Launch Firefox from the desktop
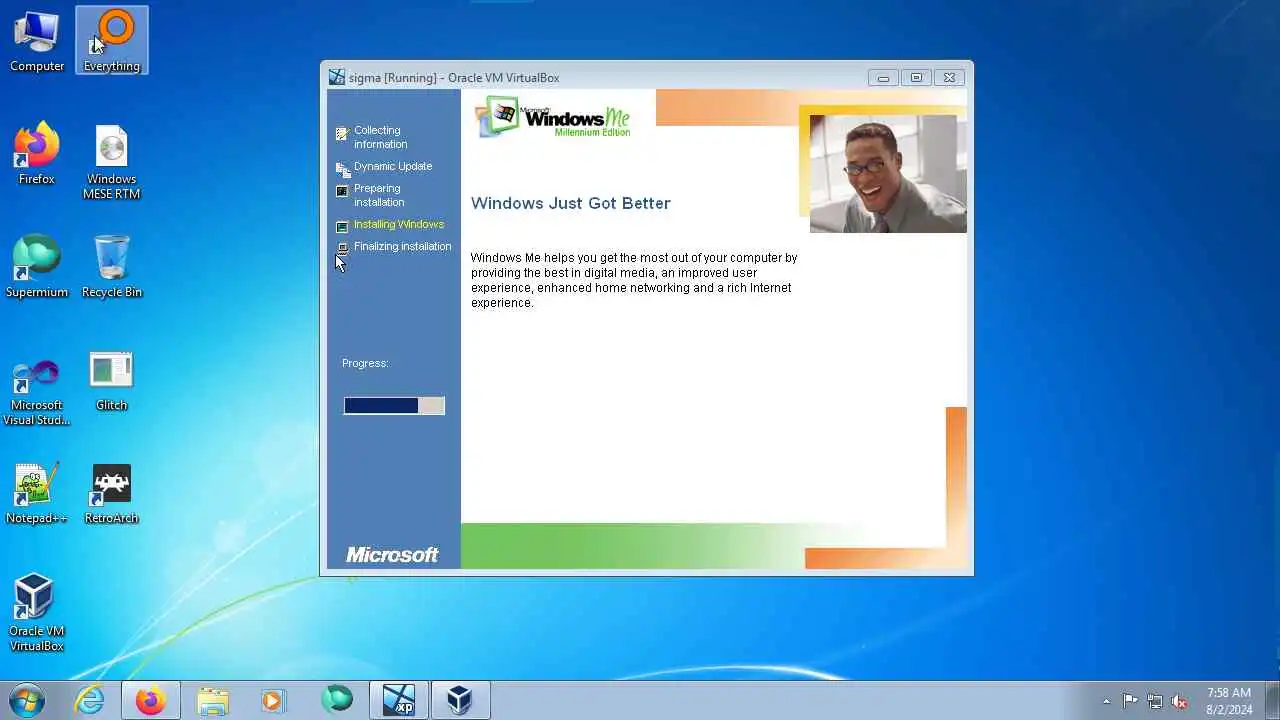Screen dimensions: 1280x720 [x=37, y=154]
